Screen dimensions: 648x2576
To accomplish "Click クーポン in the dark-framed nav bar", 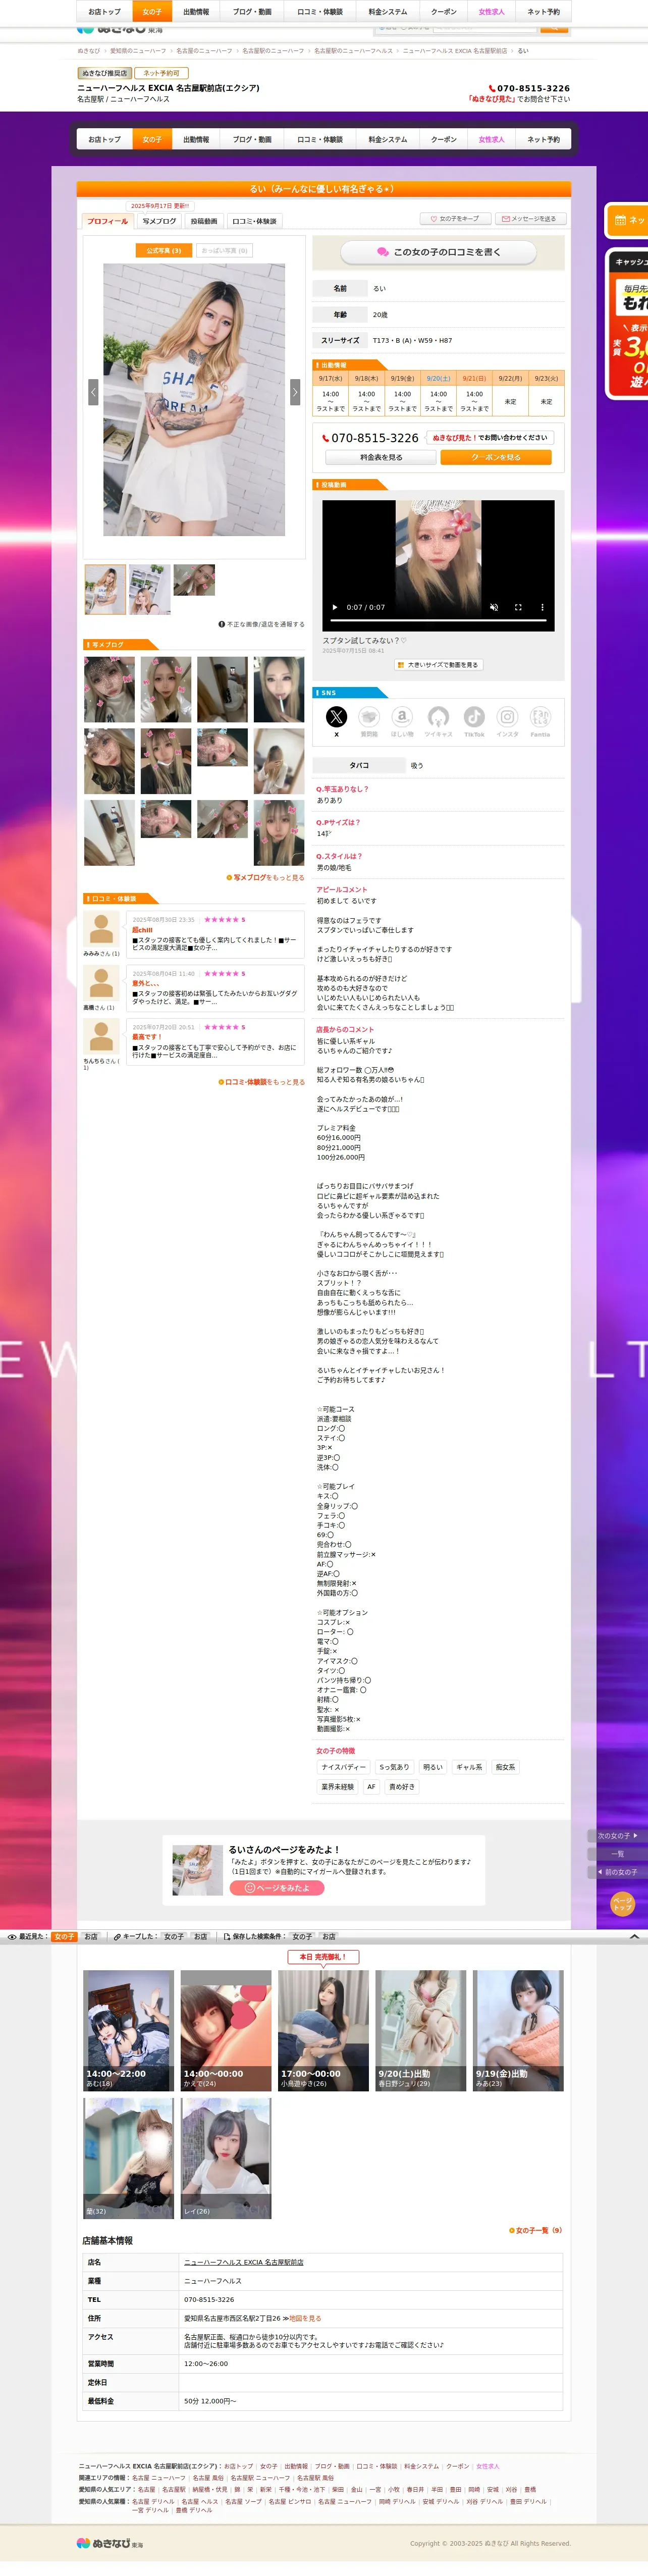I will (444, 140).
